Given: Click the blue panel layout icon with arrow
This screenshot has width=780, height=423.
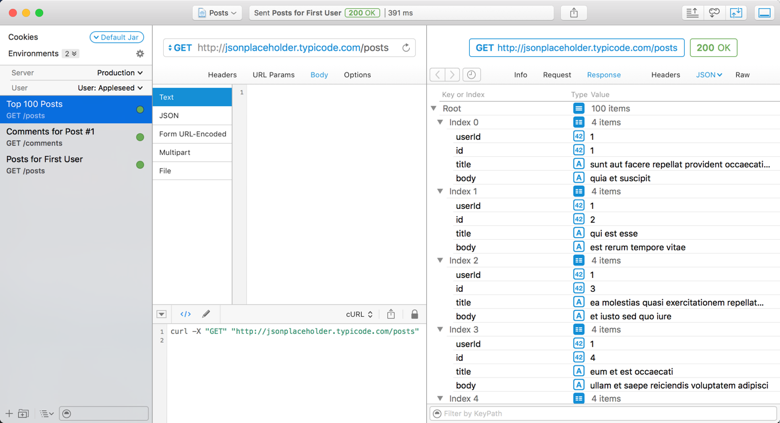Looking at the screenshot, I should (x=736, y=13).
